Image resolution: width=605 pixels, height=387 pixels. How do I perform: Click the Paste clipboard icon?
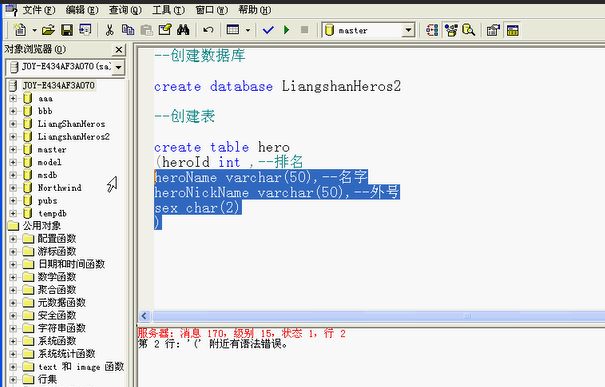pos(147,30)
